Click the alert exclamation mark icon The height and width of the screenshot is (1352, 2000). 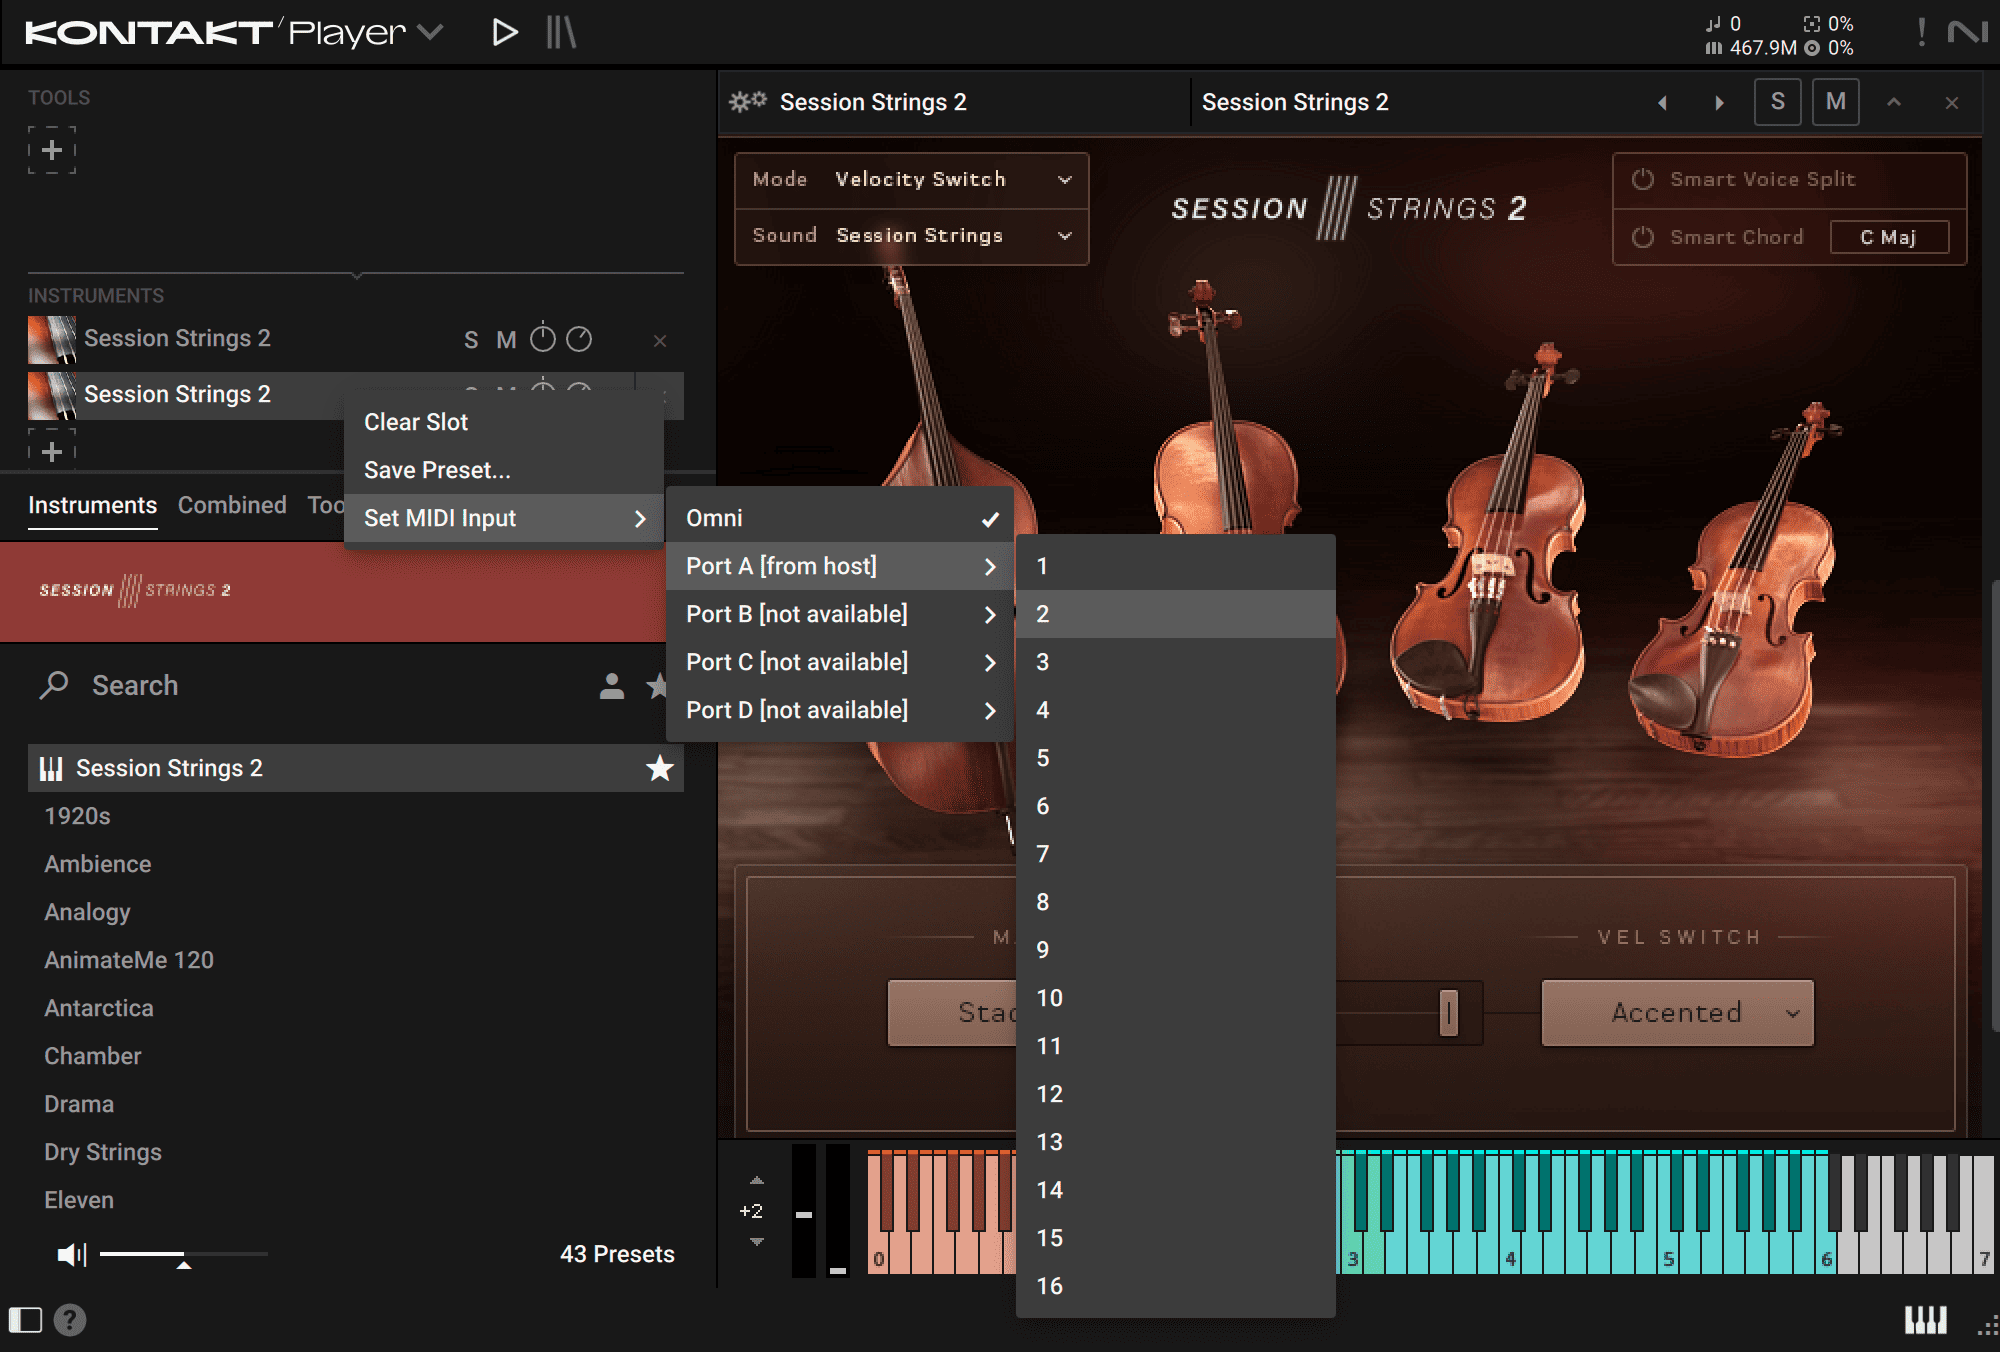[1921, 33]
